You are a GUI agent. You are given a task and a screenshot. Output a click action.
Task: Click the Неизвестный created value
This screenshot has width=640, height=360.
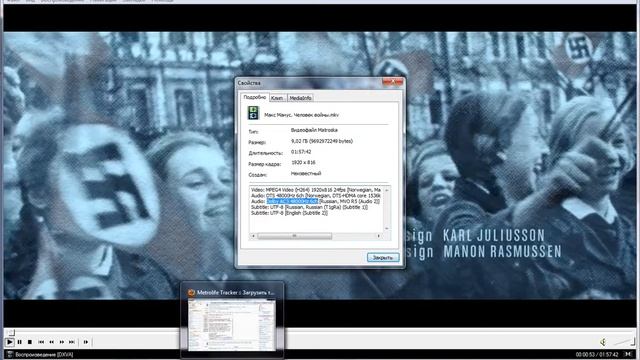pyautogui.click(x=306, y=173)
